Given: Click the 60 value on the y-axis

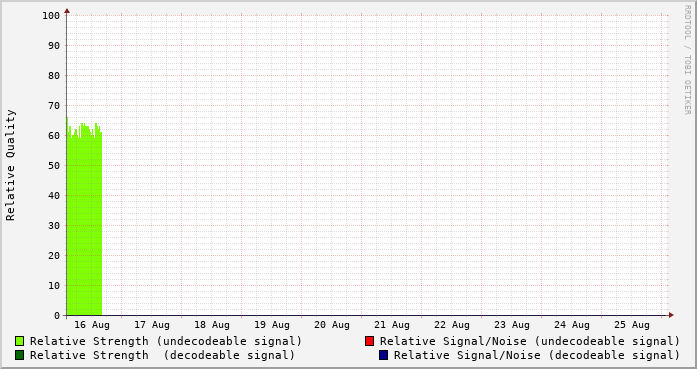Looking at the screenshot, I should [54, 136].
